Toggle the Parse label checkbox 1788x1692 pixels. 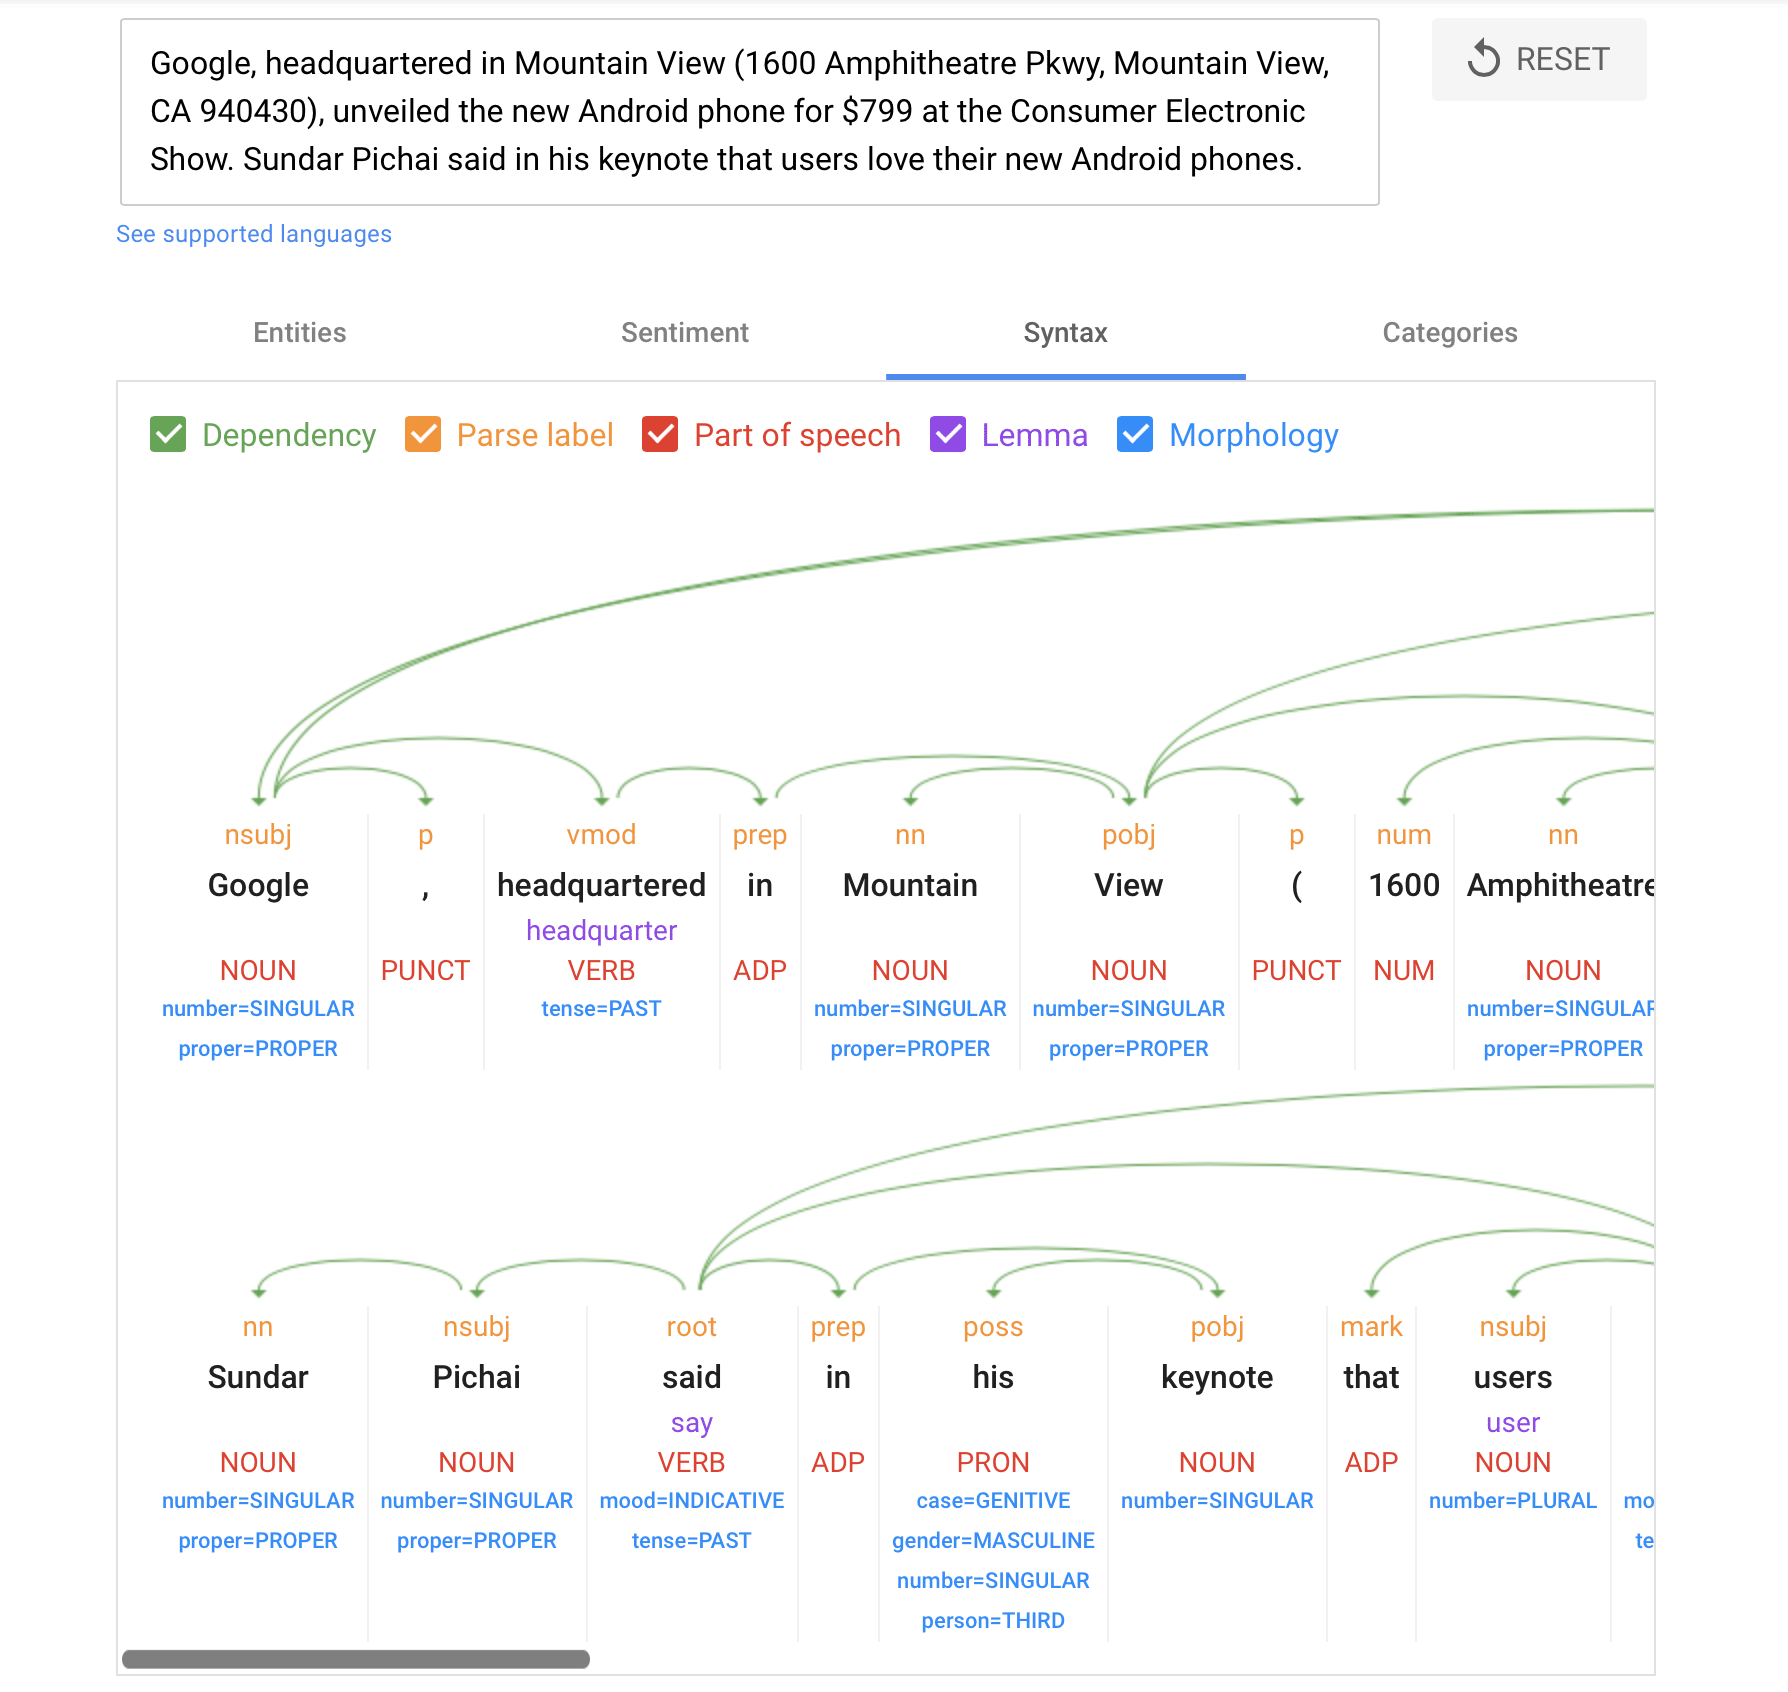(x=423, y=435)
